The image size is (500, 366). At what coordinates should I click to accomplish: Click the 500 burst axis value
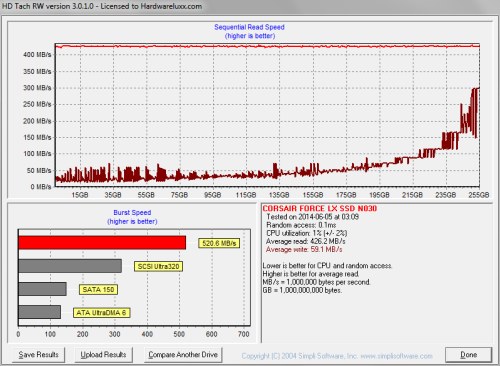[x=179, y=334]
